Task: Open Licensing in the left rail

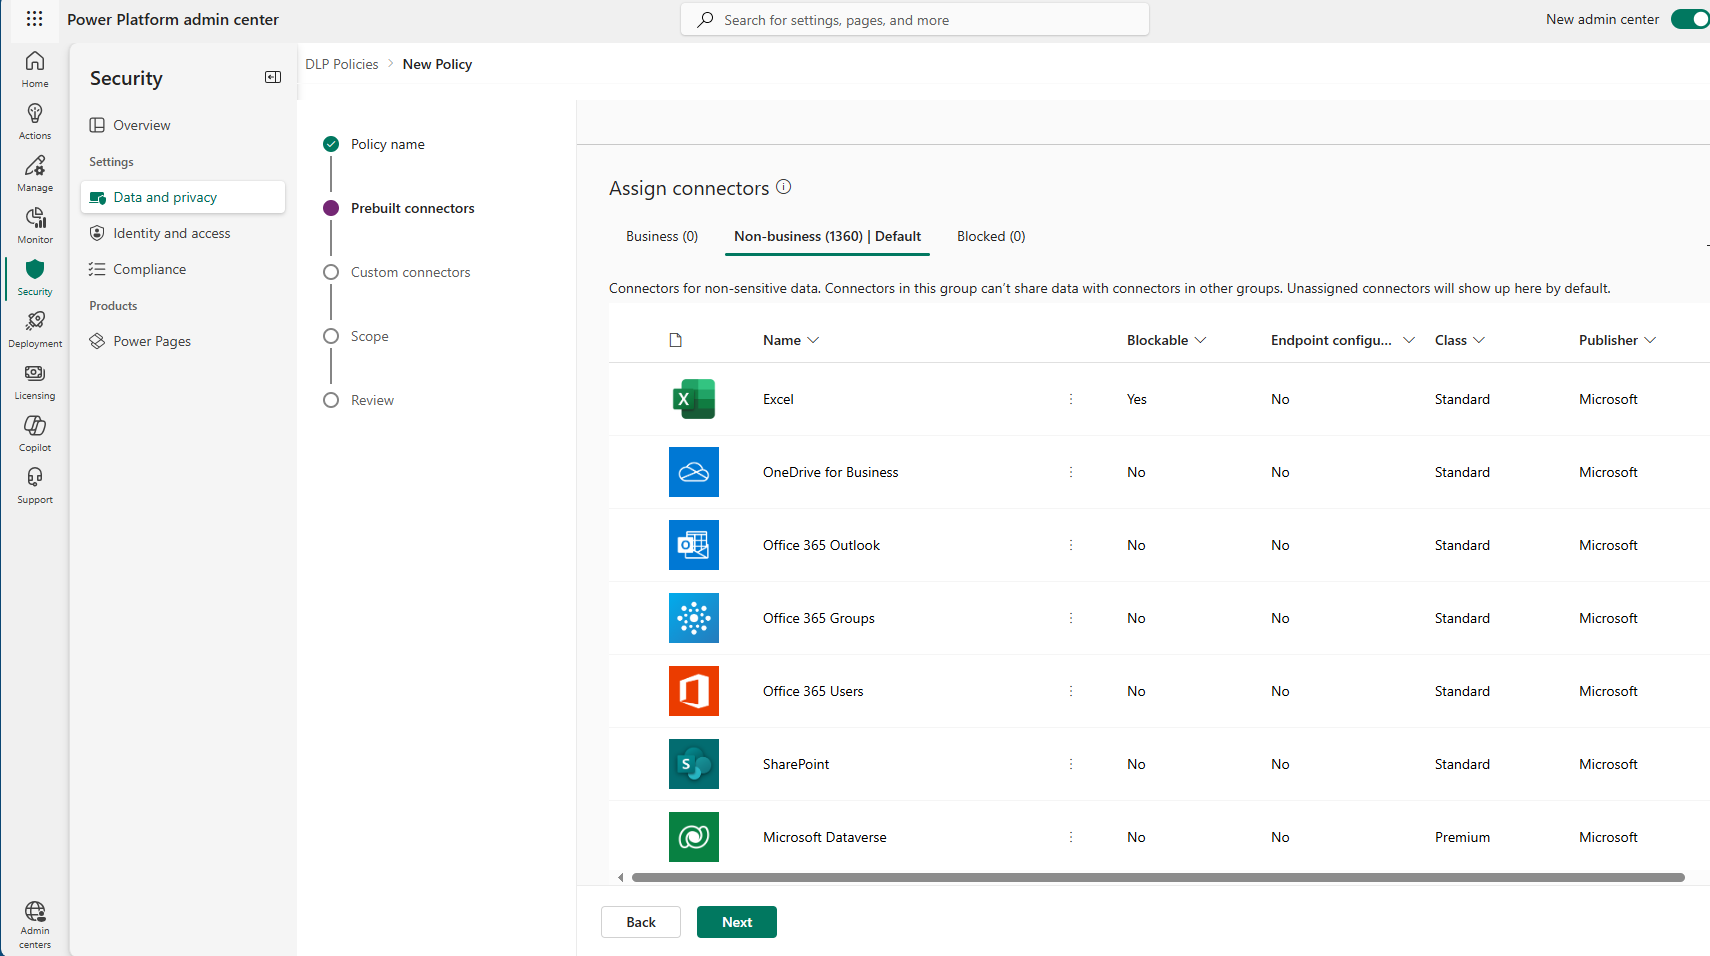Action: click(35, 382)
